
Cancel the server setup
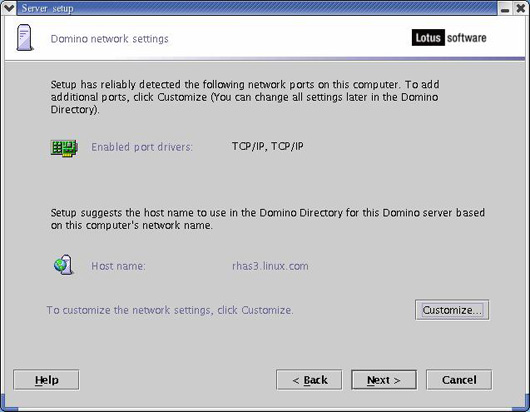point(459,380)
